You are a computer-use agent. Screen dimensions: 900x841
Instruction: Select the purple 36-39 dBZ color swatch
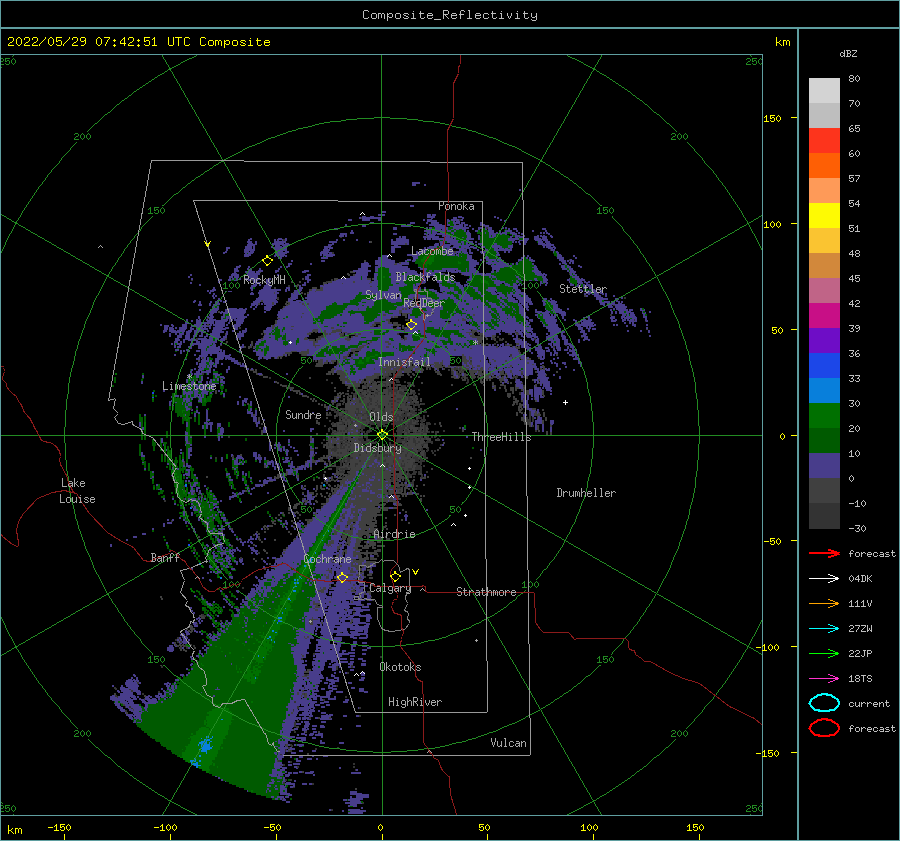coord(824,340)
